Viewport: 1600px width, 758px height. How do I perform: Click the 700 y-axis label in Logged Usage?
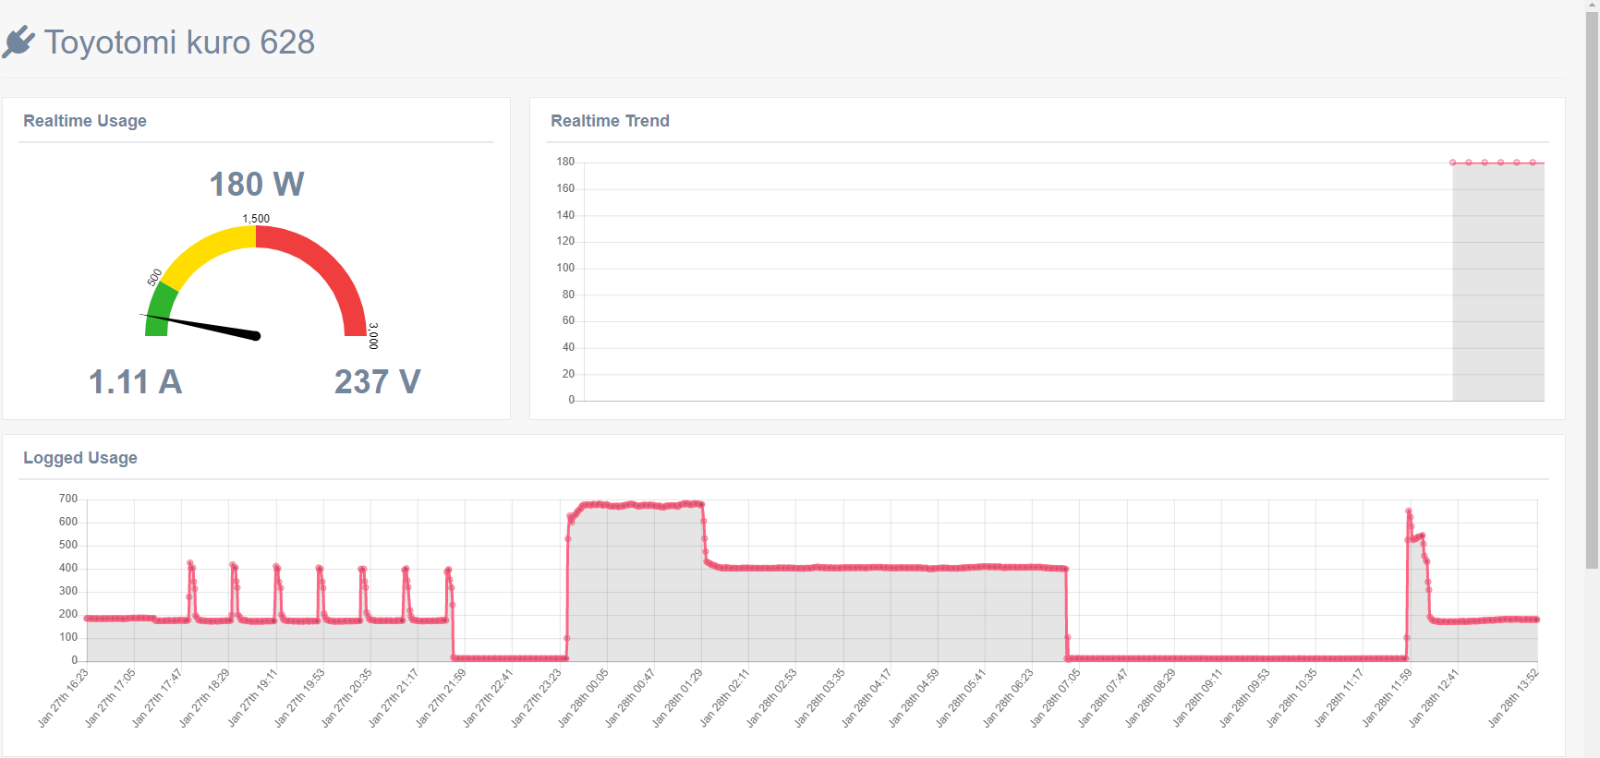tap(68, 499)
